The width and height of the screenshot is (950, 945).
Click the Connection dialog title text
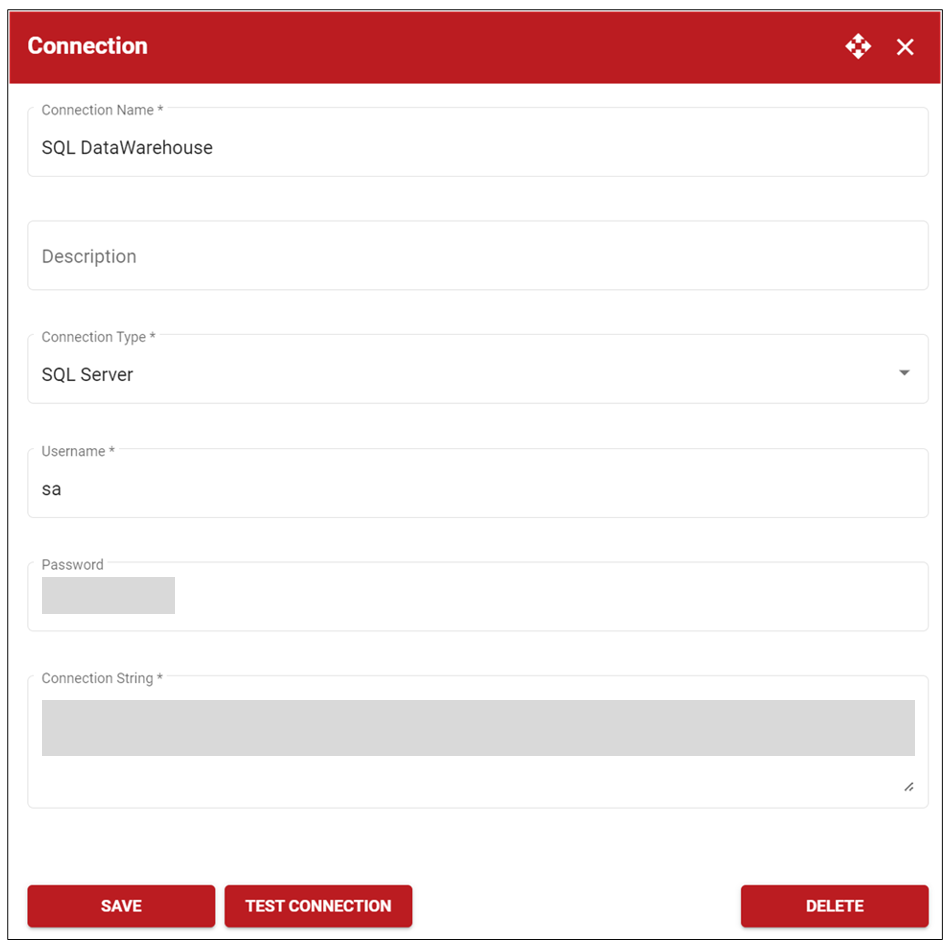pyautogui.click(x=87, y=46)
